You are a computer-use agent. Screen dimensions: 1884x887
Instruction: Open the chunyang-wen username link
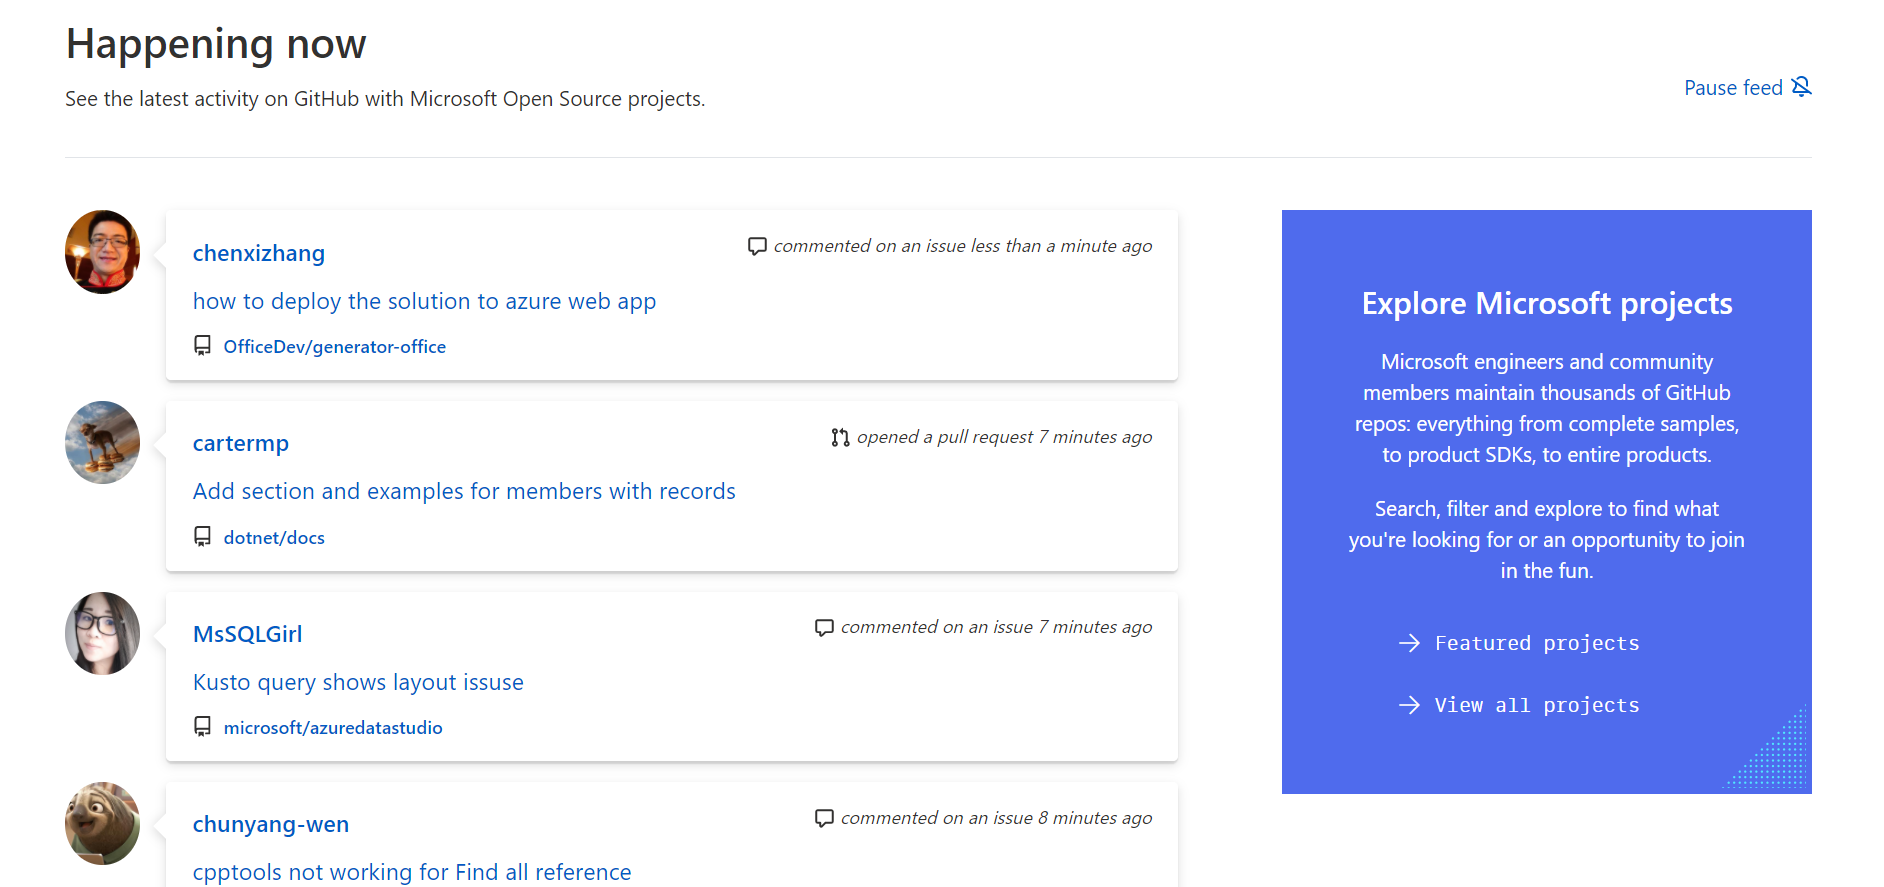click(x=270, y=824)
